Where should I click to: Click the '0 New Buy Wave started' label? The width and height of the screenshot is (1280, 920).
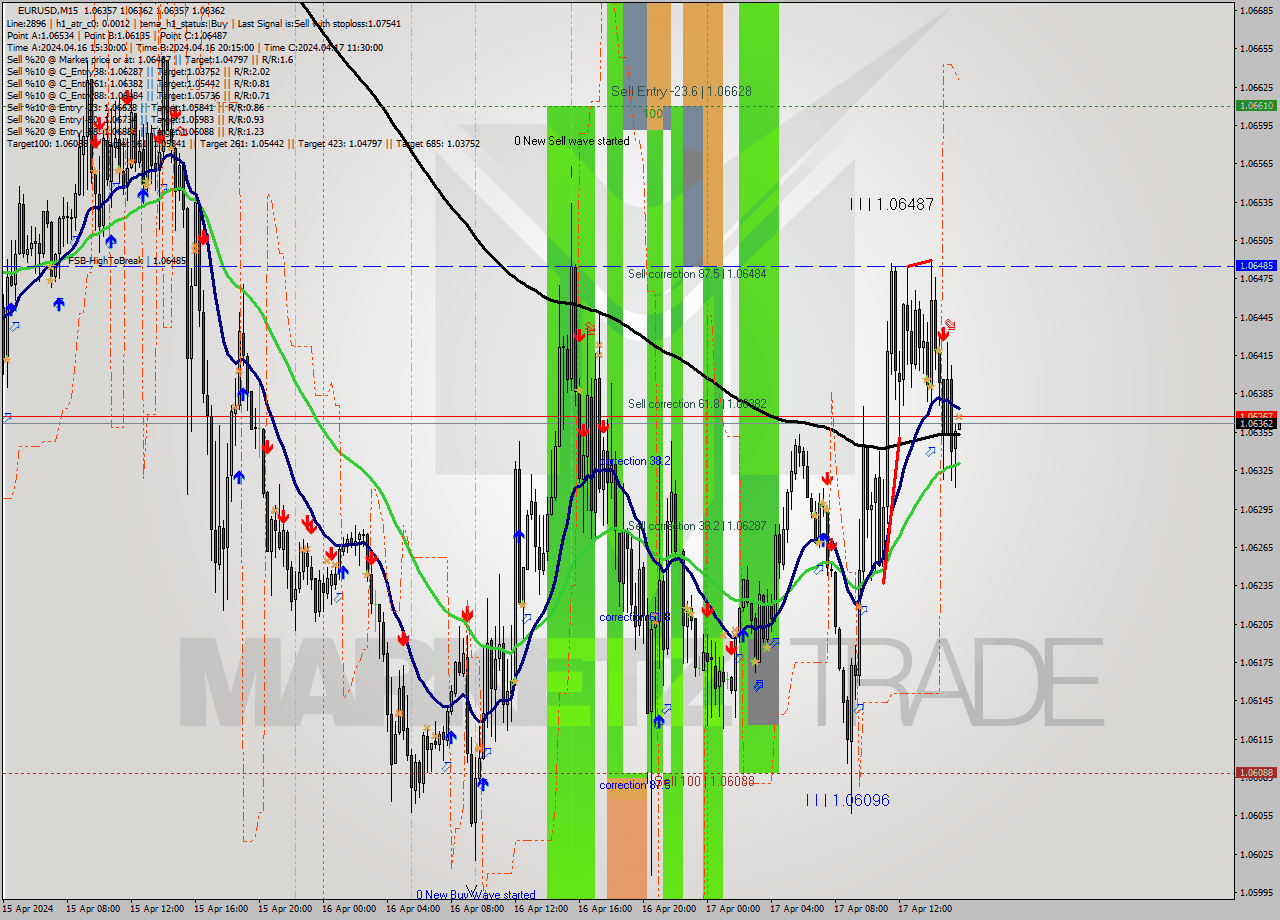coord(476,895)
